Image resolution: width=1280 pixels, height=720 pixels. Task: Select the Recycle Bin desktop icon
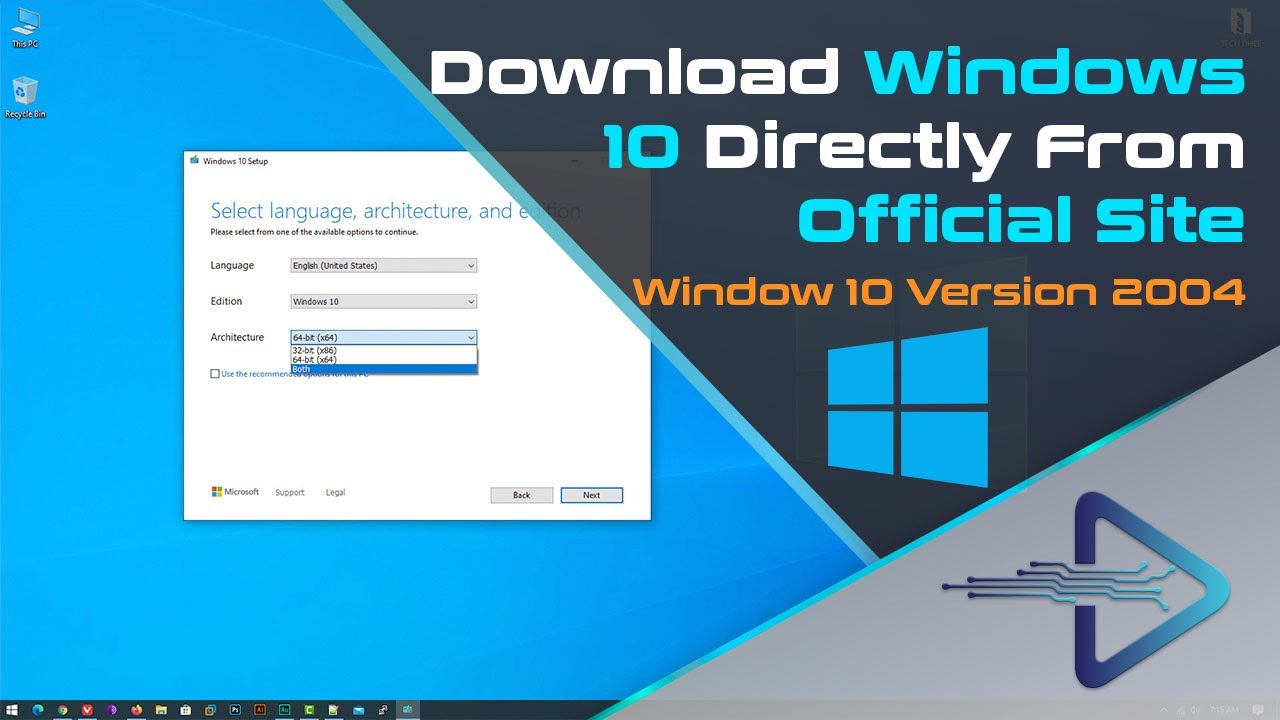26,97
